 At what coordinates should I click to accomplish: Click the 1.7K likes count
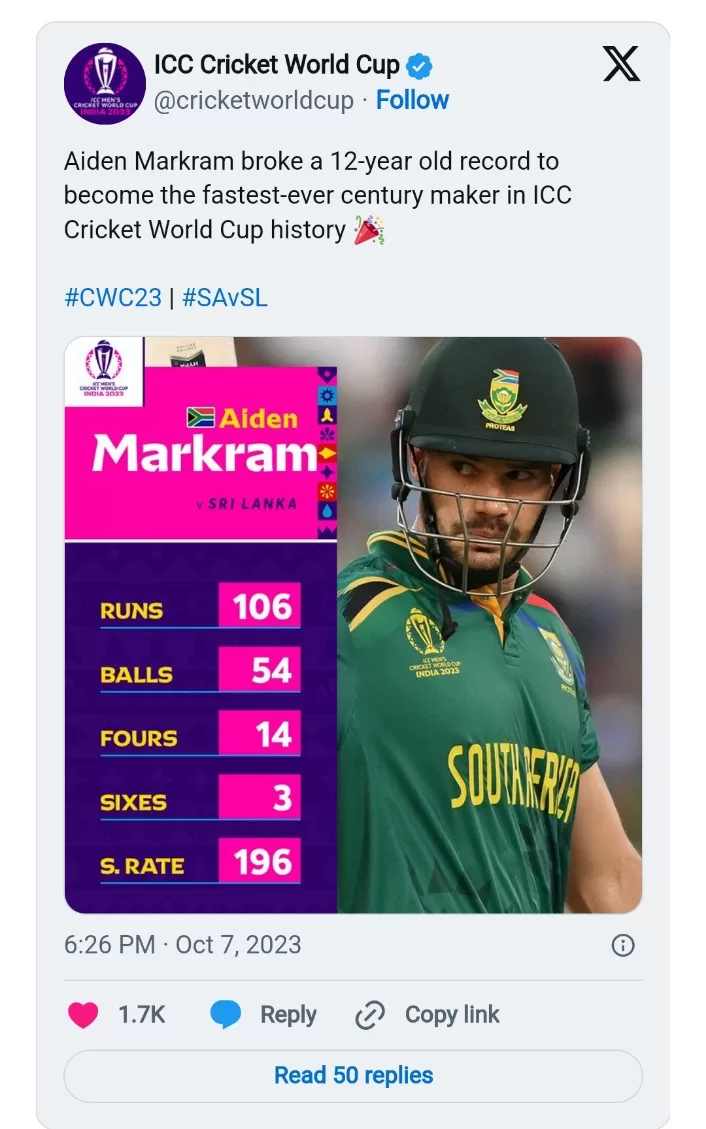141,1015
